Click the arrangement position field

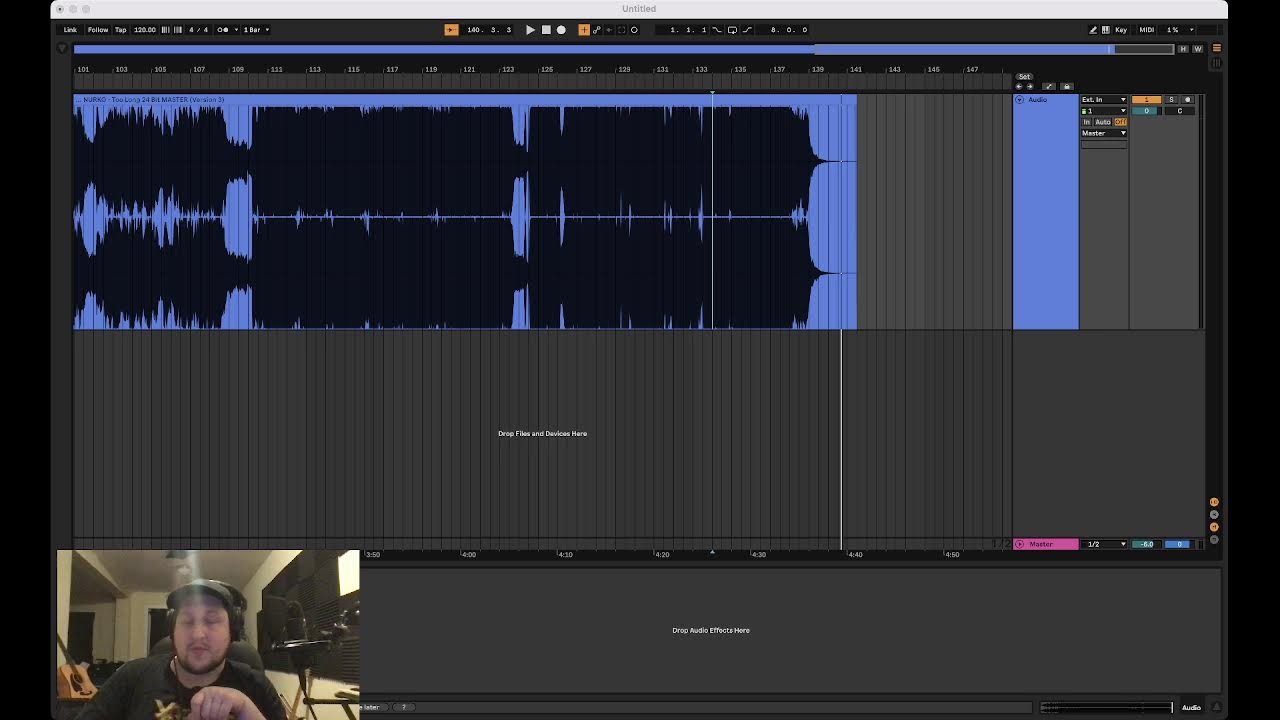(x=489, y=30)
